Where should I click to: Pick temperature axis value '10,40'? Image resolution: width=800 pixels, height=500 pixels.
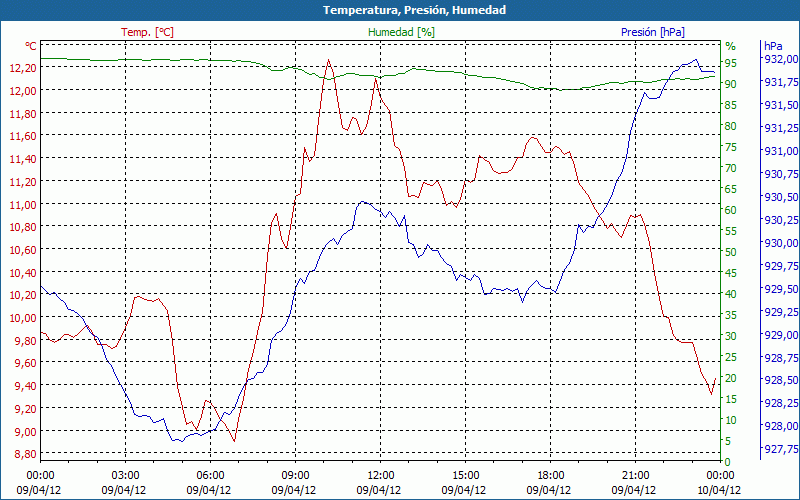pyautogui.click(x=23, y=272)
